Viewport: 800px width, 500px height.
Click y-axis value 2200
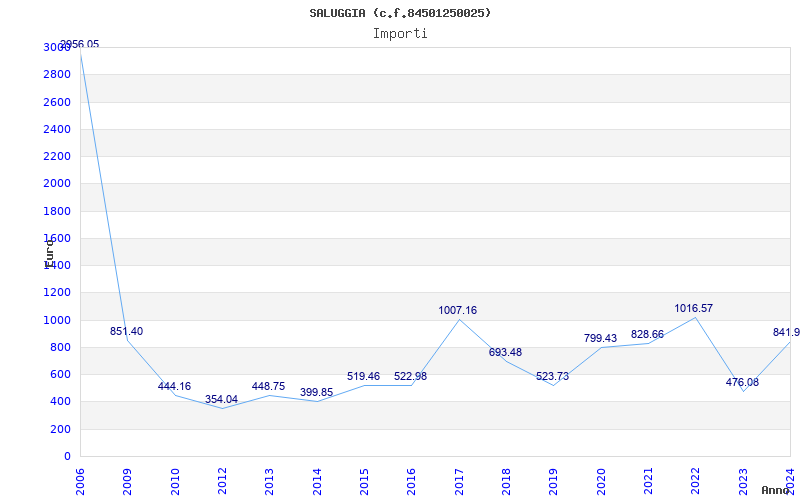(x=57, y=156)
